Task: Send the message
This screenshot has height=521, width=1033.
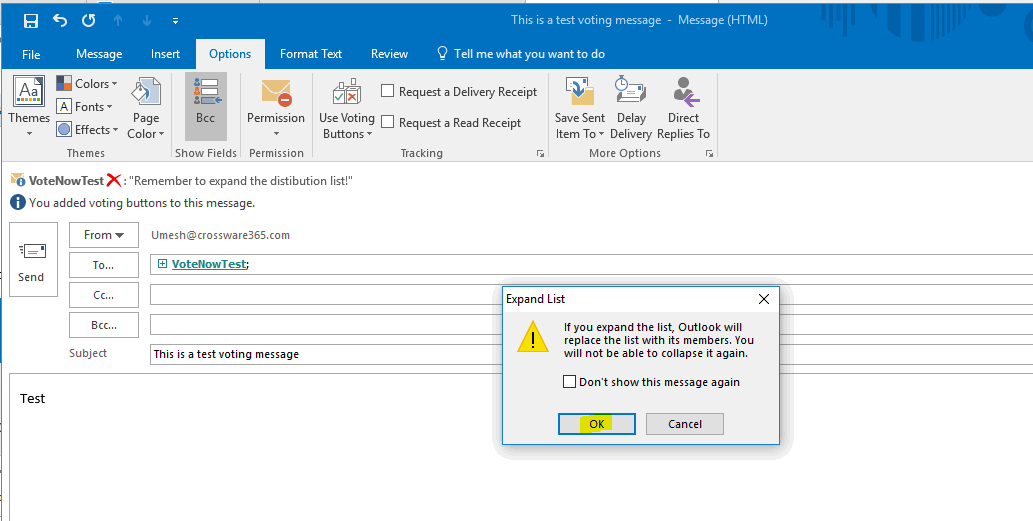Action: (x=32, y=260)
